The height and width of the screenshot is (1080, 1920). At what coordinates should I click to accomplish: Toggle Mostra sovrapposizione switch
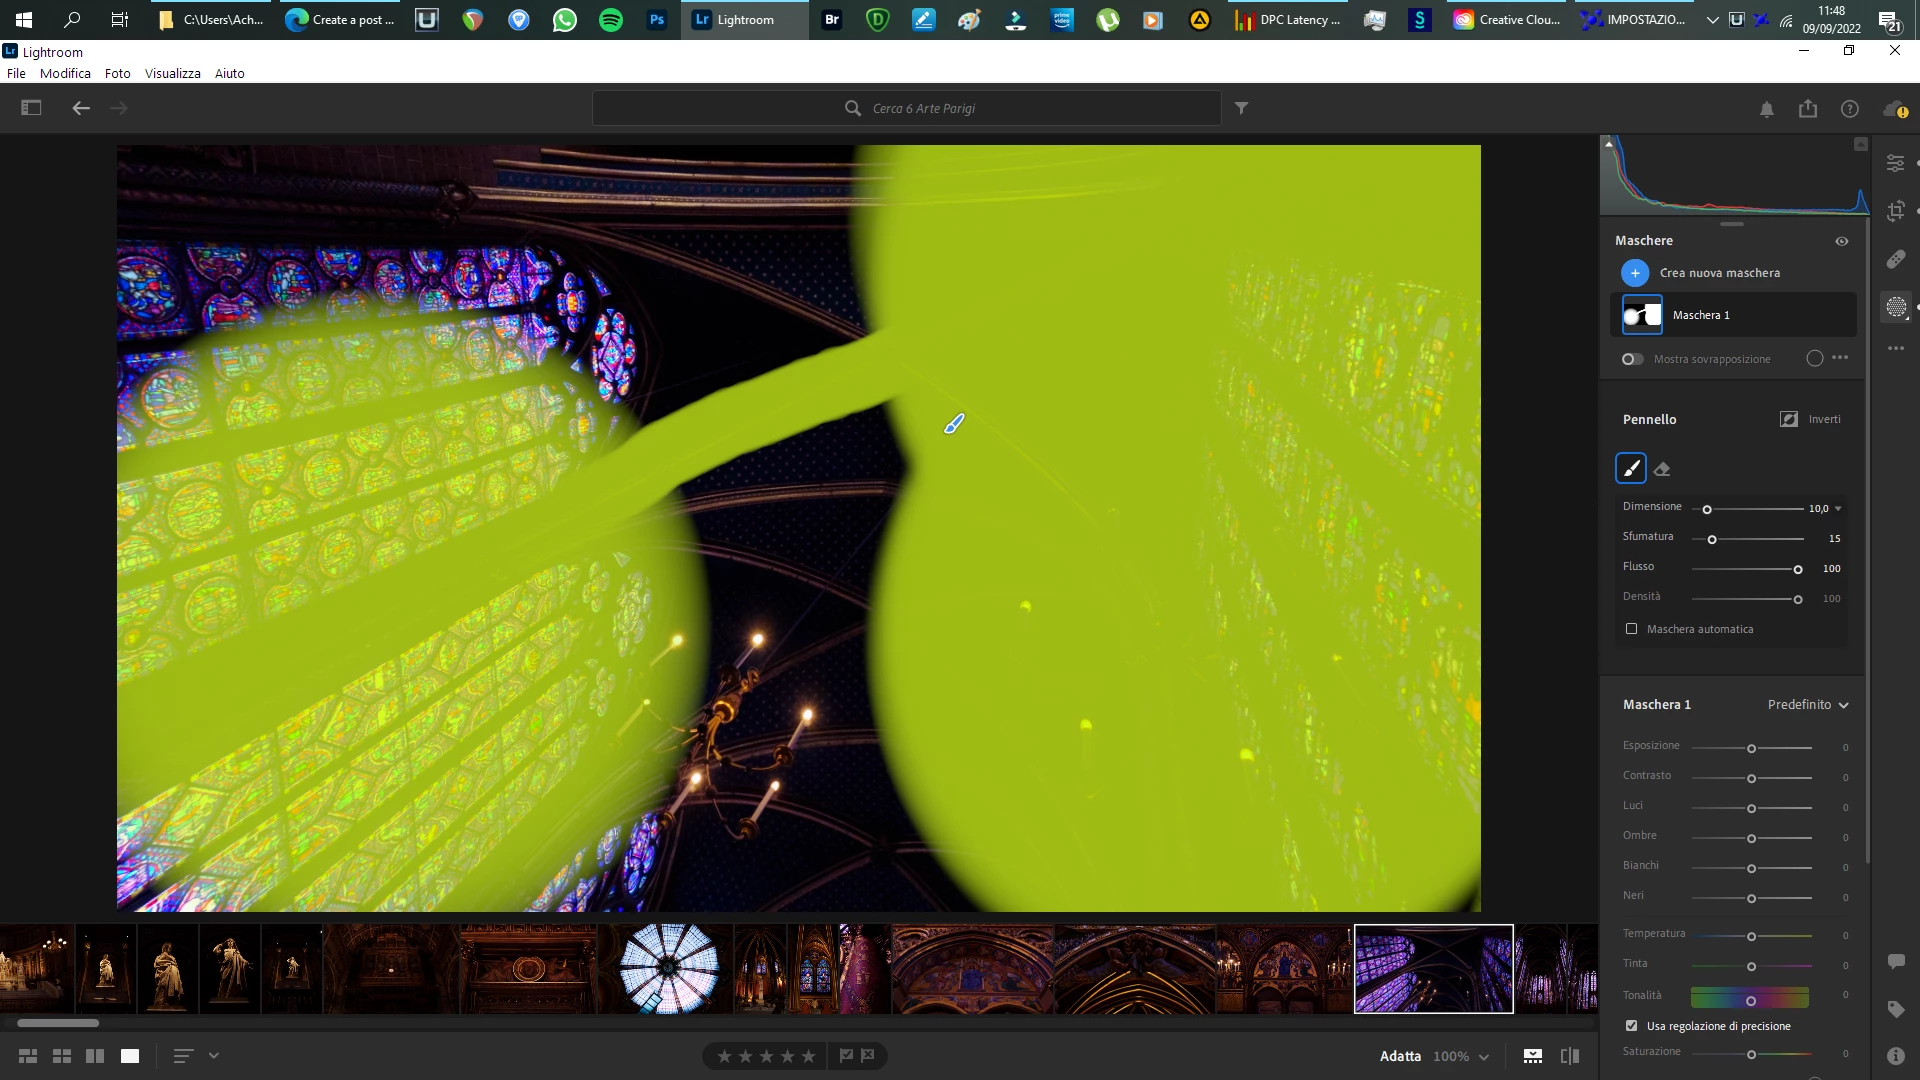pyautogui.click(x=1632, y=359)
